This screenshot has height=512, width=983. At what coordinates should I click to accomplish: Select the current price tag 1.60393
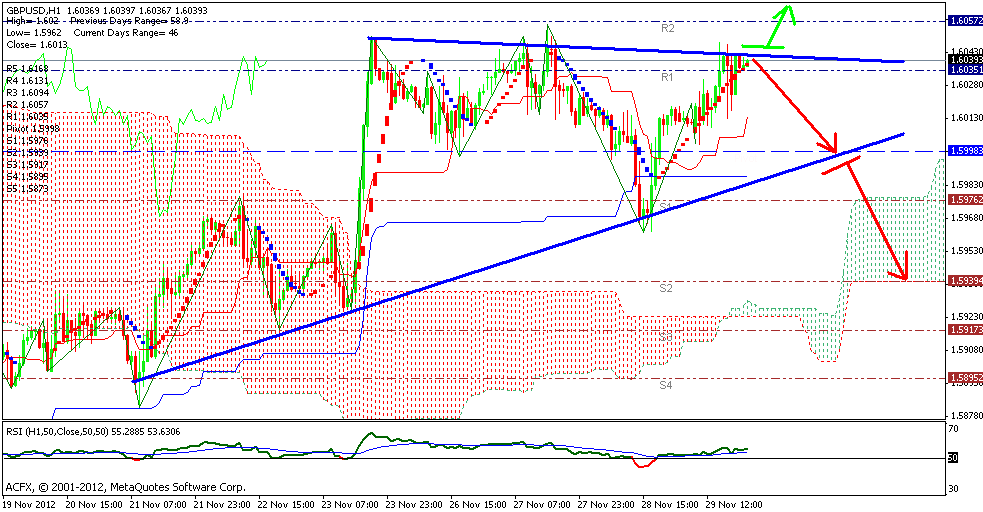tap(963, 60)
